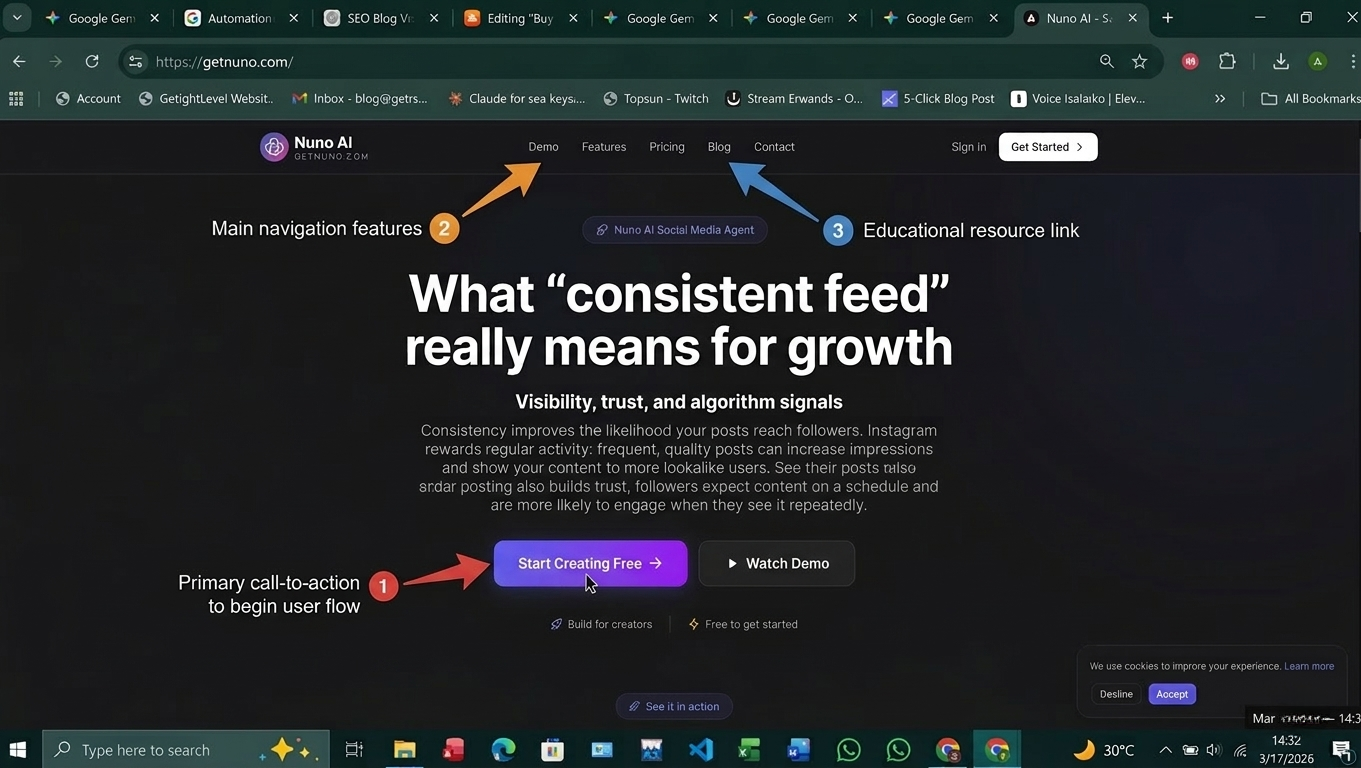1361x768 pixels.
Task: Reload the page with the refresh icon
Action: tap(92, 62)
